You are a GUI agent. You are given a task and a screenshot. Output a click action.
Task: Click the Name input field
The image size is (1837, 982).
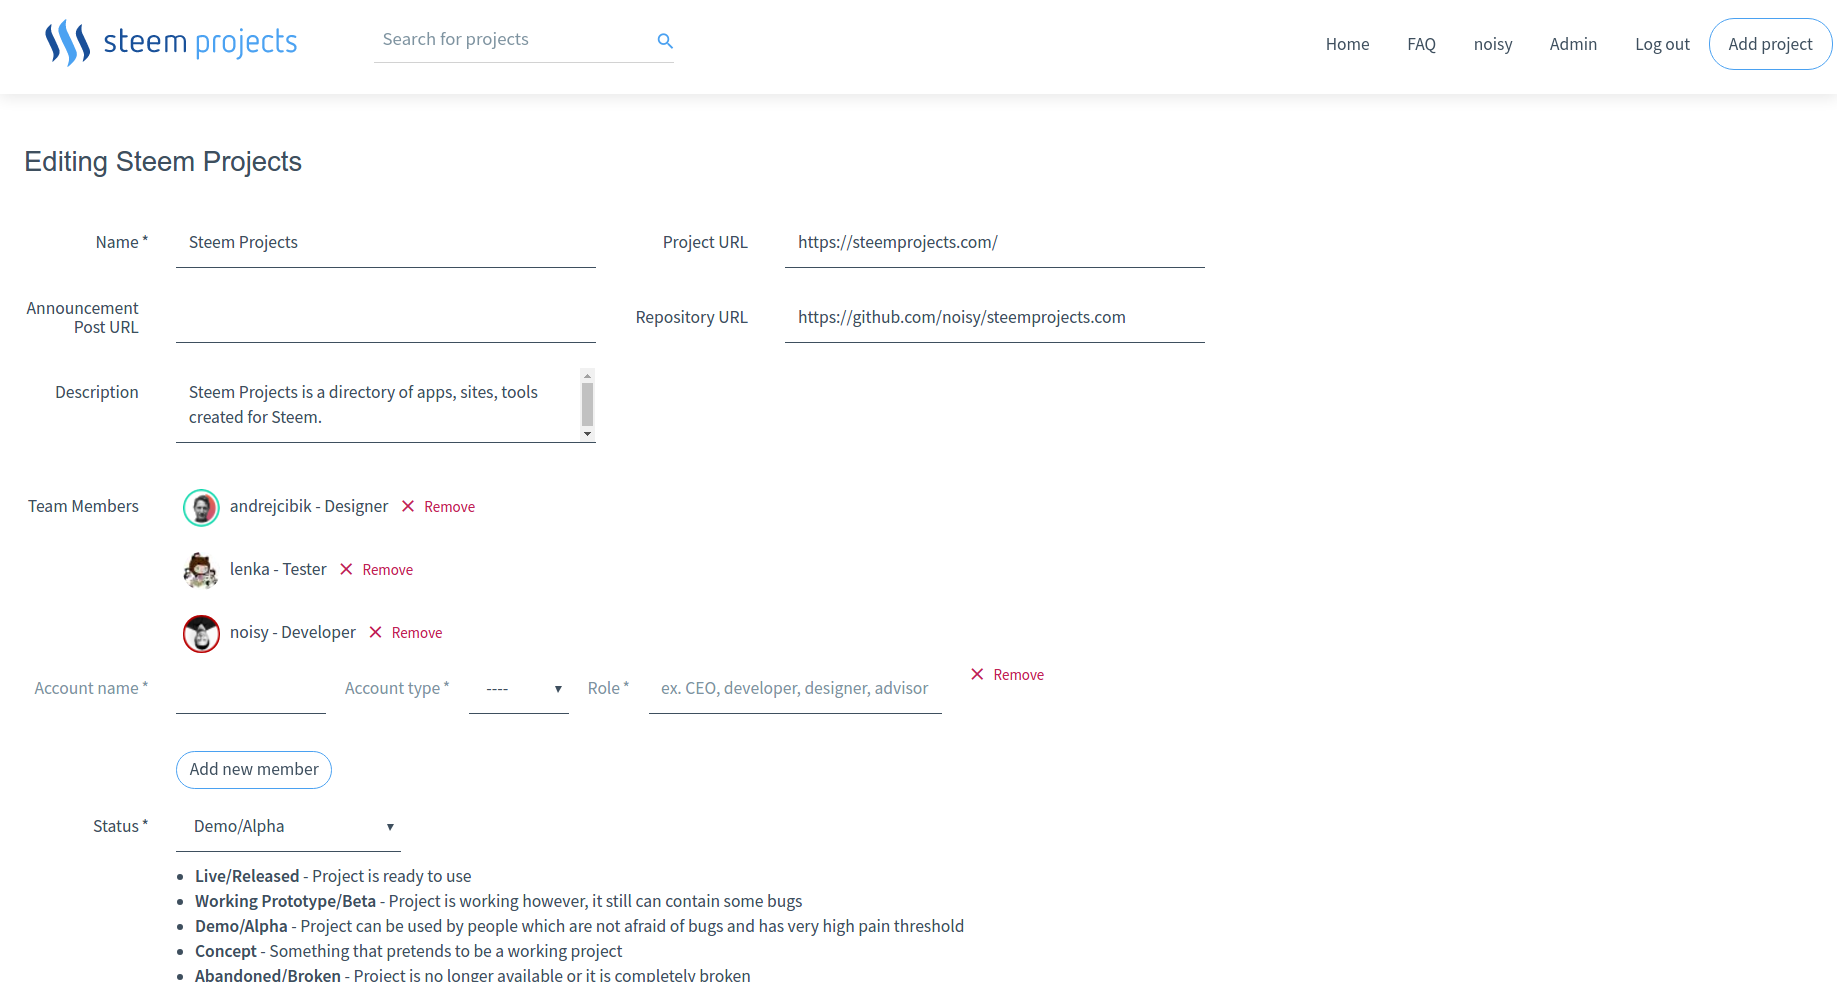[386, 243]
